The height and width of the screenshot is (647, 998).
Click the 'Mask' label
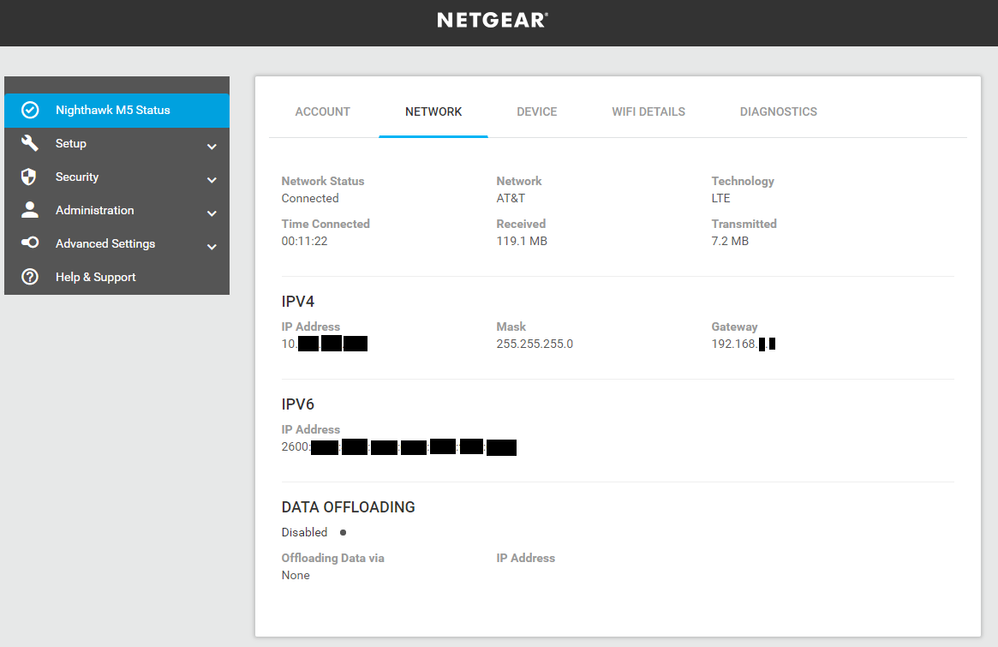coord(511,327)
